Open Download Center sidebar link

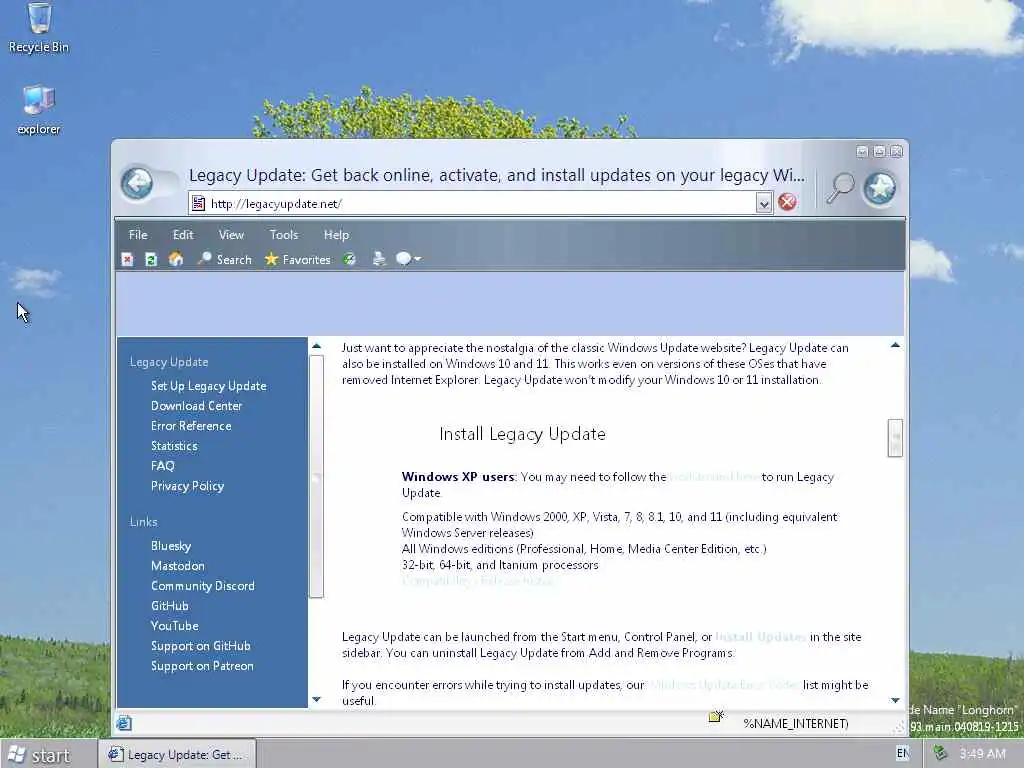pos(196,406)
